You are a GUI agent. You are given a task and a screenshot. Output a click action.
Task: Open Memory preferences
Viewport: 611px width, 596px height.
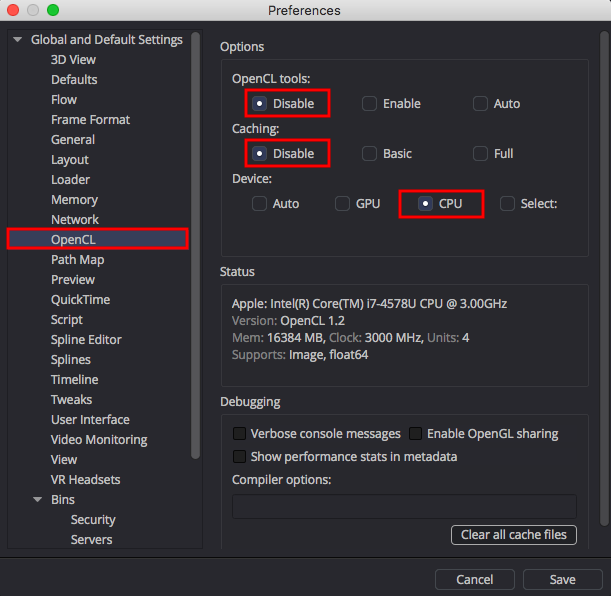tap(74, 199)
